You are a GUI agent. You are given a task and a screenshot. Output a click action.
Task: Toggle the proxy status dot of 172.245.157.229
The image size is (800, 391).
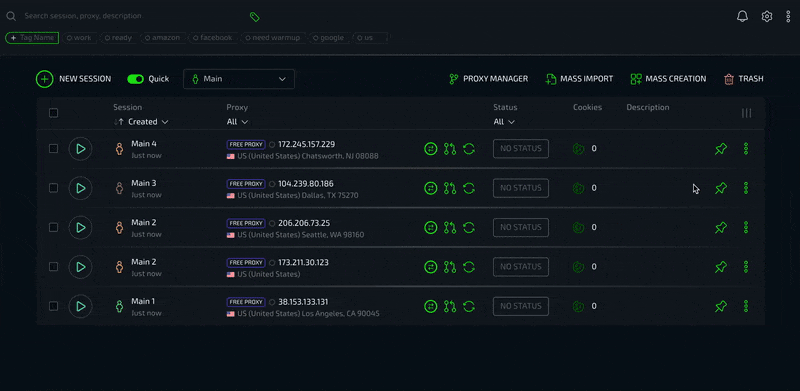[272, 144]
